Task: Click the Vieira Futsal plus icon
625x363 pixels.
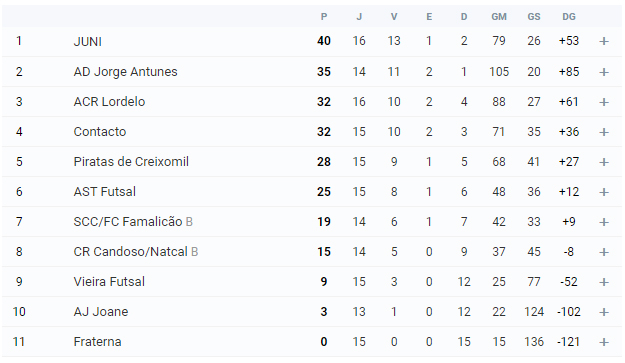Action: pos(603,282)
